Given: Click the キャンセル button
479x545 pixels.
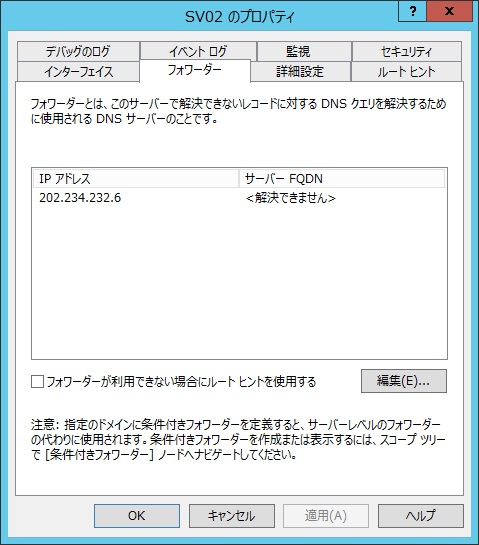Looking at the screenshot, I should tap(232, 516).
